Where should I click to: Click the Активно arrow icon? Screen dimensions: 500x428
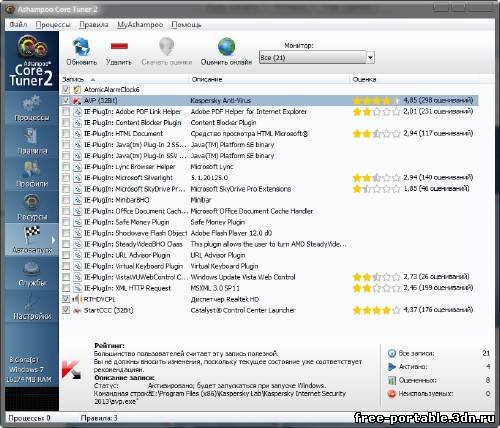coord(392,367)
